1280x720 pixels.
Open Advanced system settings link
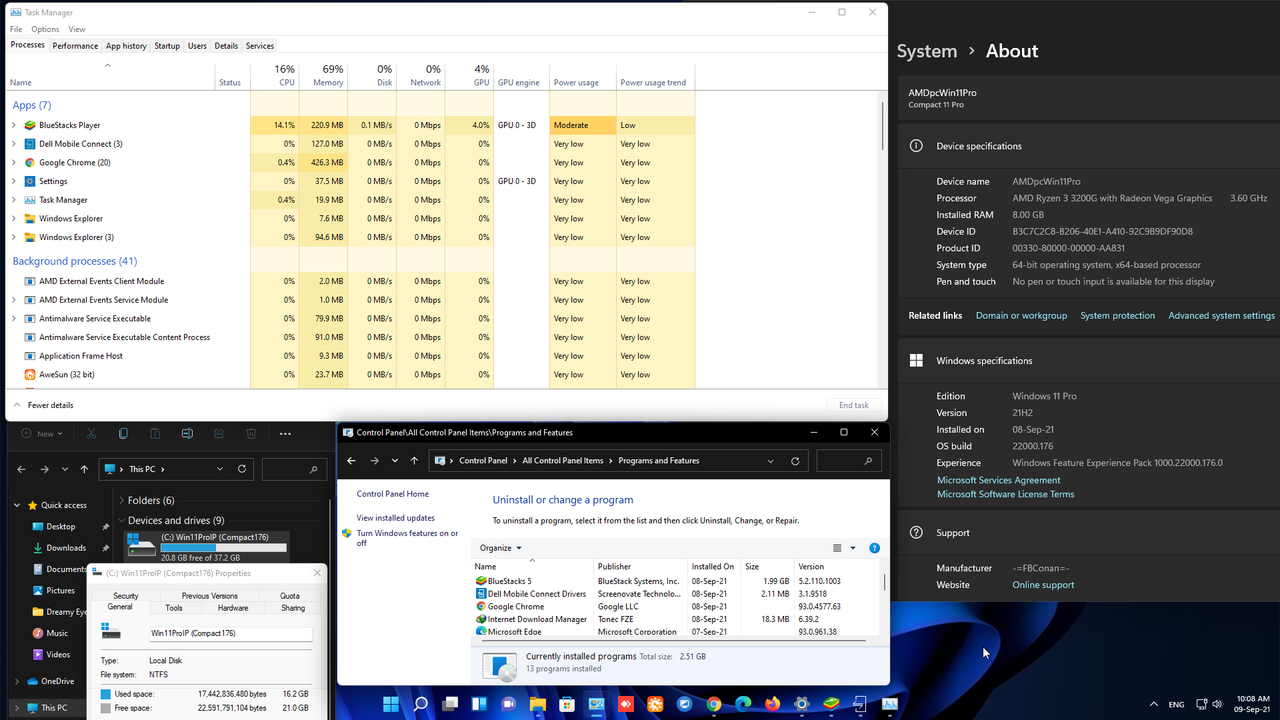click(1221, 316)
